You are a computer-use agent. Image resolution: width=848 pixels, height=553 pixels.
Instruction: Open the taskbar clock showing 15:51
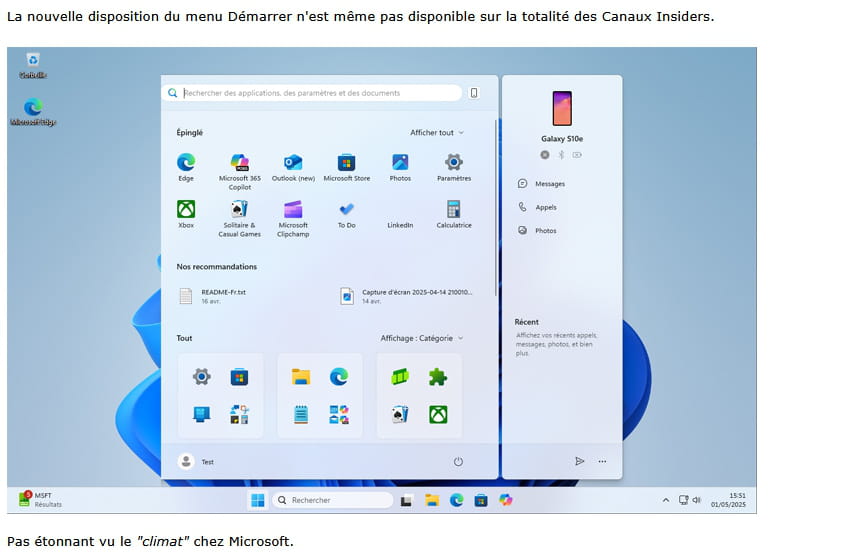(728, 499)
